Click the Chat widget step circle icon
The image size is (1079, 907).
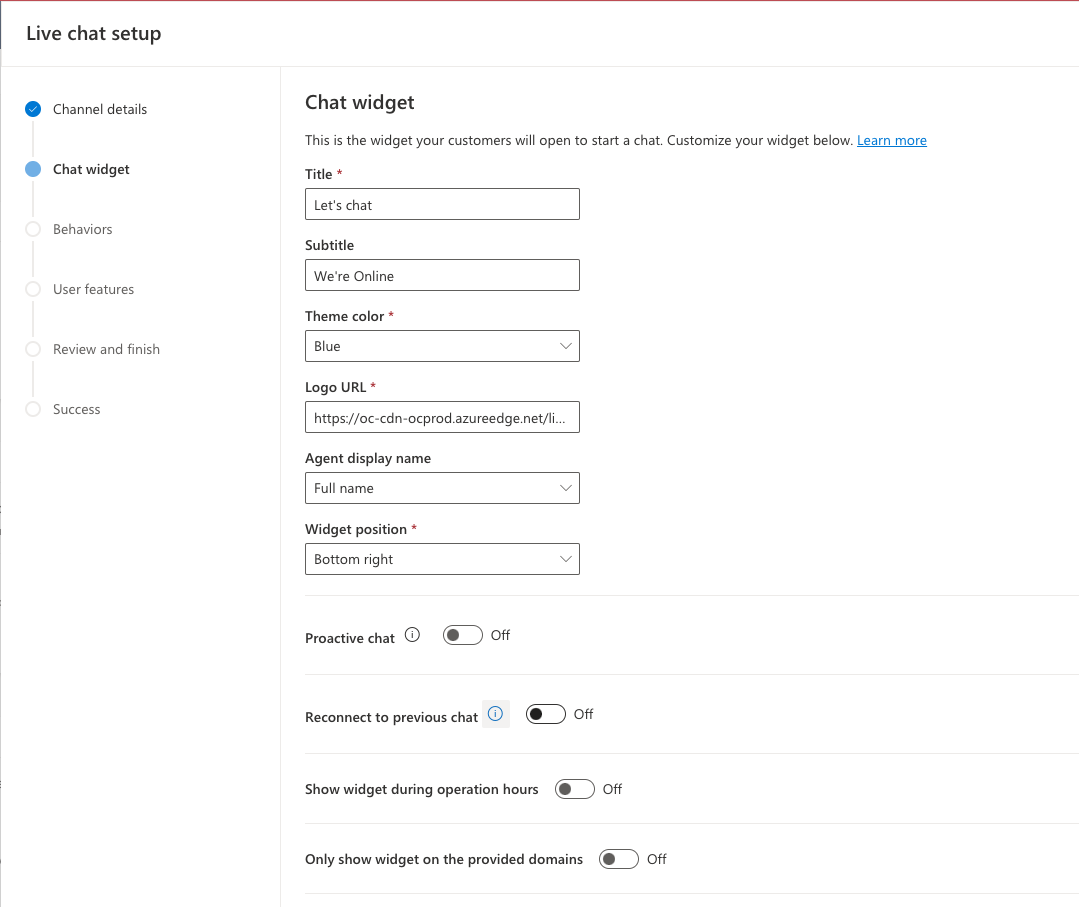[33, 169]
